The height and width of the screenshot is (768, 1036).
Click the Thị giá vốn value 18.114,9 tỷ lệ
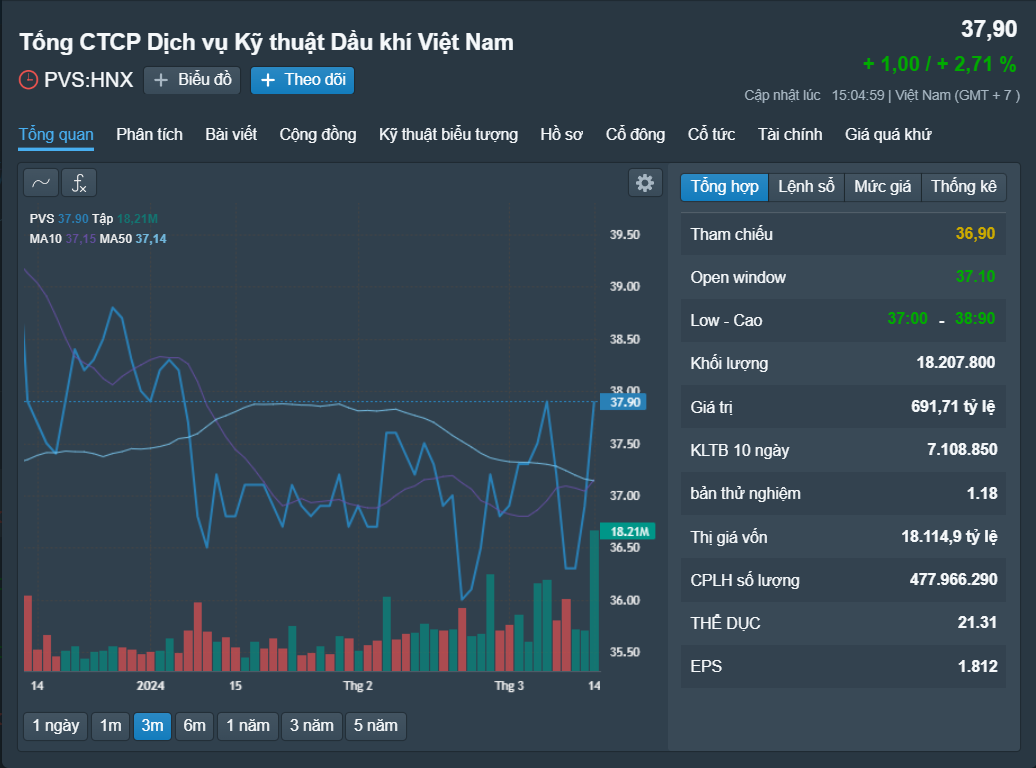click(949, 537)
